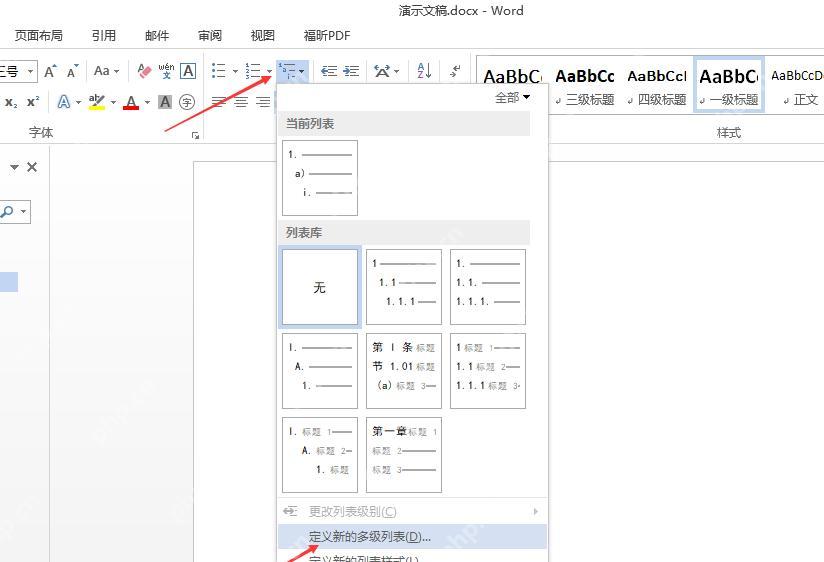Open the 福昕PDF ribbon tab
824x562 pixels.
pos(327,35)
